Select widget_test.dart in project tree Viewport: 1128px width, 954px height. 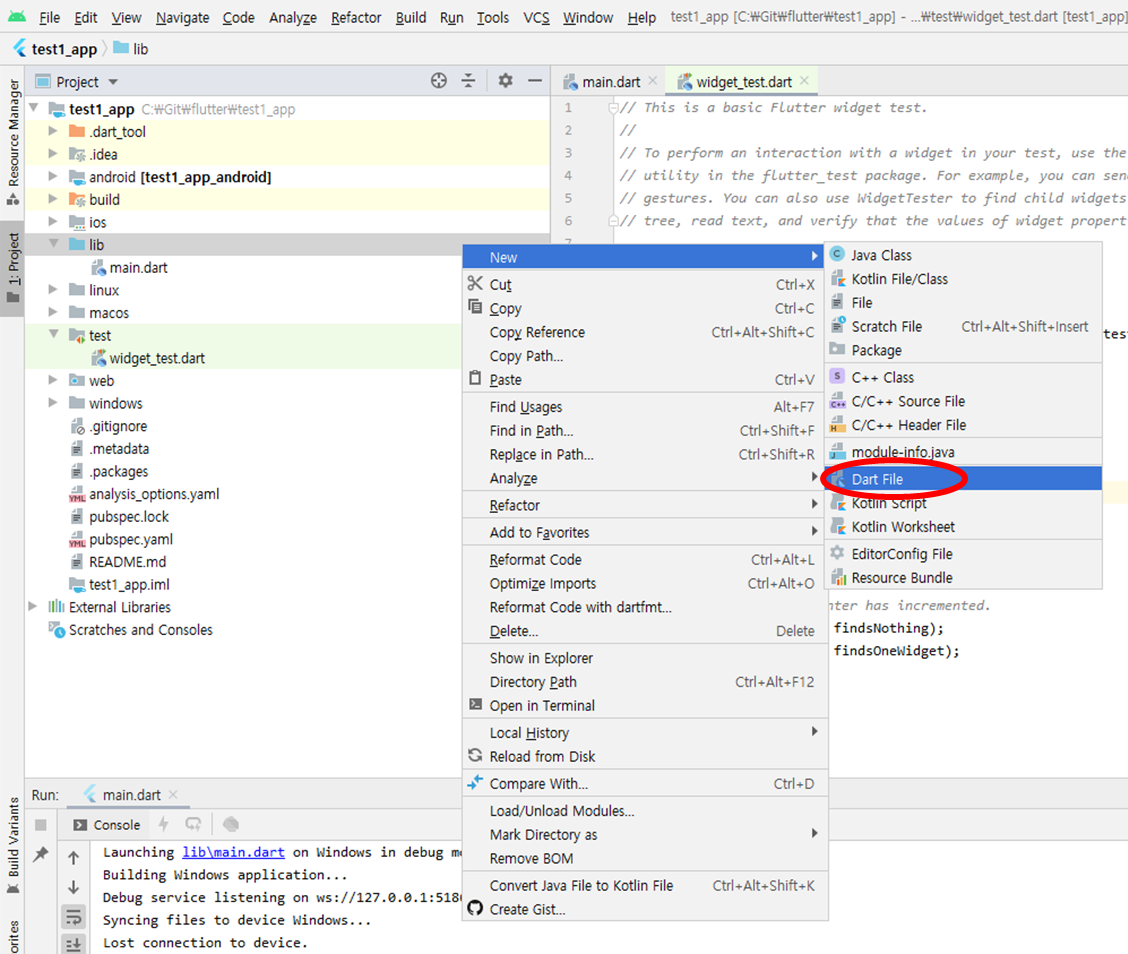point(148,358)
